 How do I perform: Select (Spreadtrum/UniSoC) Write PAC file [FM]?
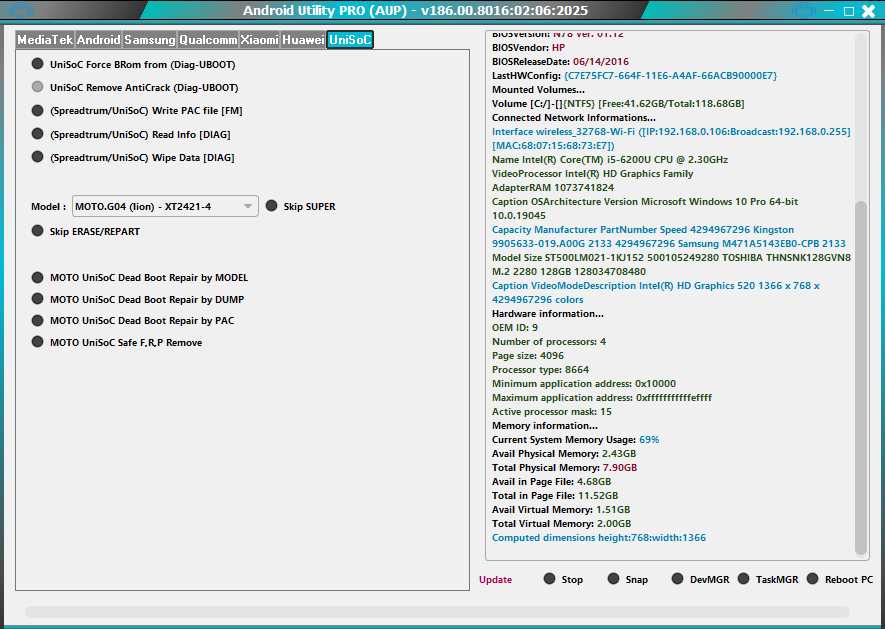tap(35, 111)
